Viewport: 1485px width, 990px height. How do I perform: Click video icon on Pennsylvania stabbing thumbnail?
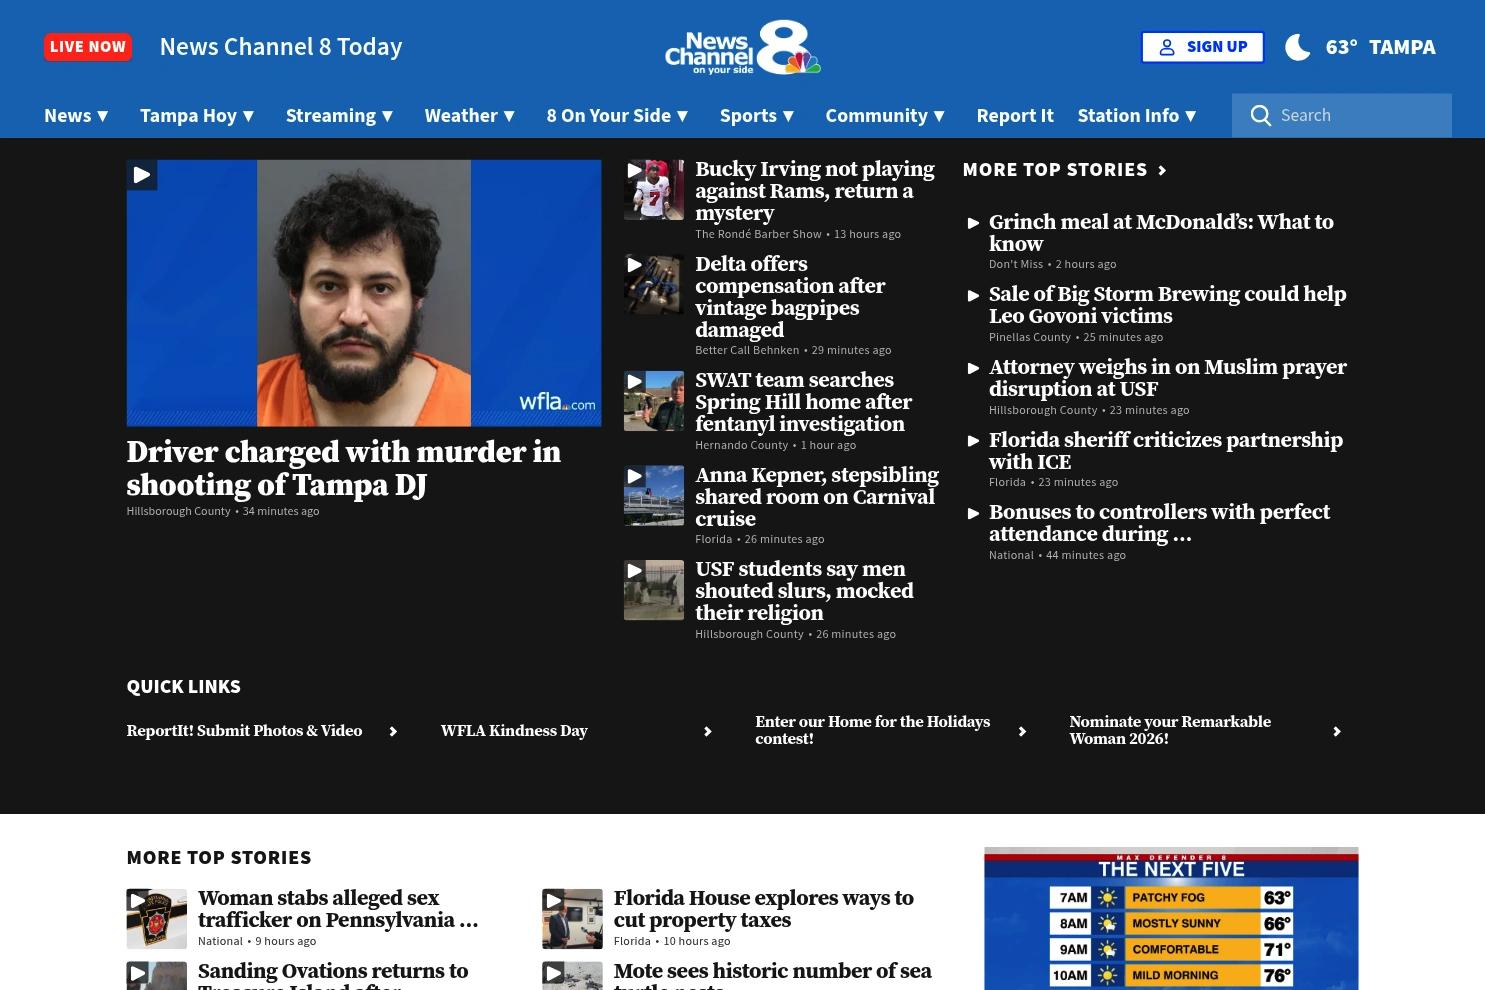pos(137,900)
